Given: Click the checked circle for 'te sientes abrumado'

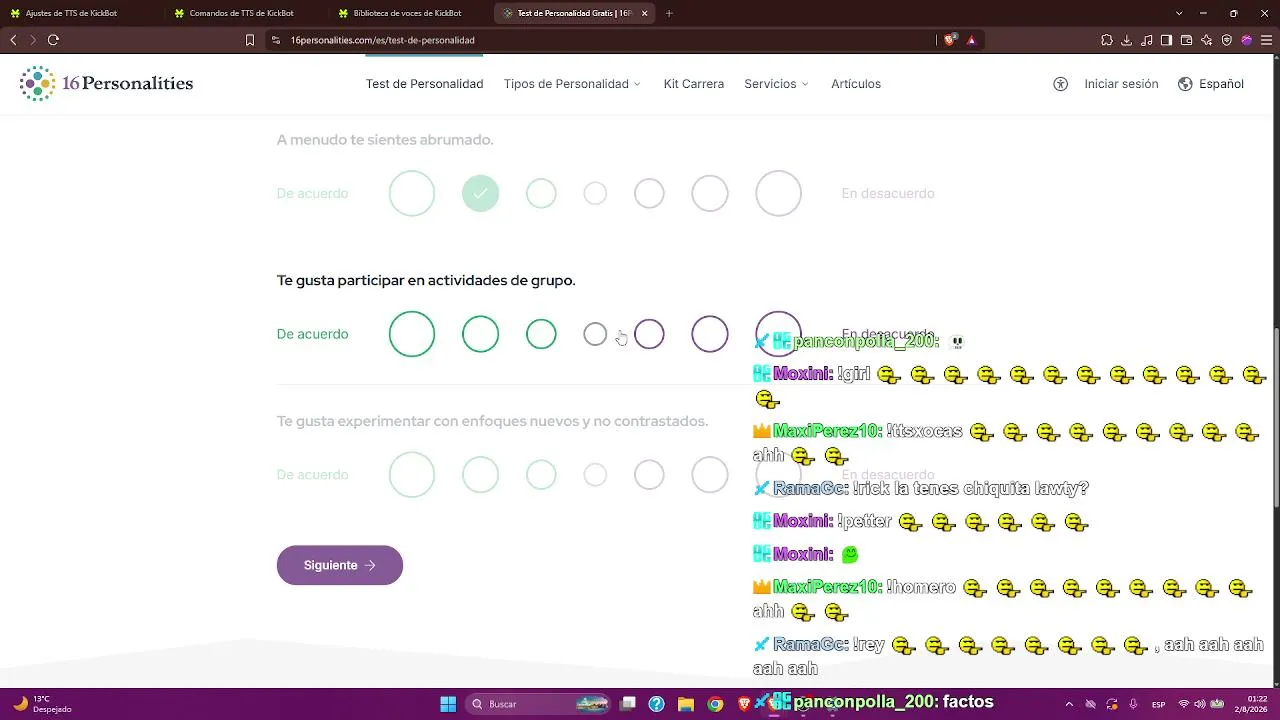Looking at the screenshot, I should click(480, 193).
